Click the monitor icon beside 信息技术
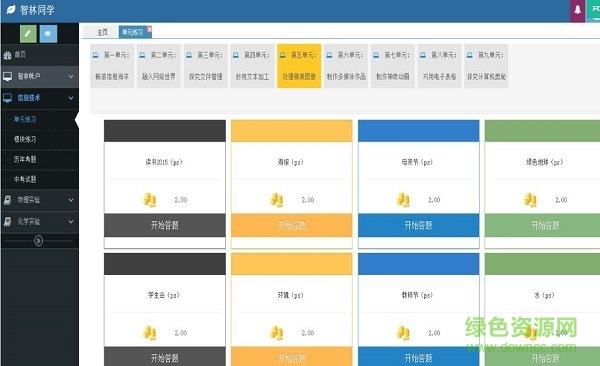Screen dimensions: 600x366 (x=7, y=98)
